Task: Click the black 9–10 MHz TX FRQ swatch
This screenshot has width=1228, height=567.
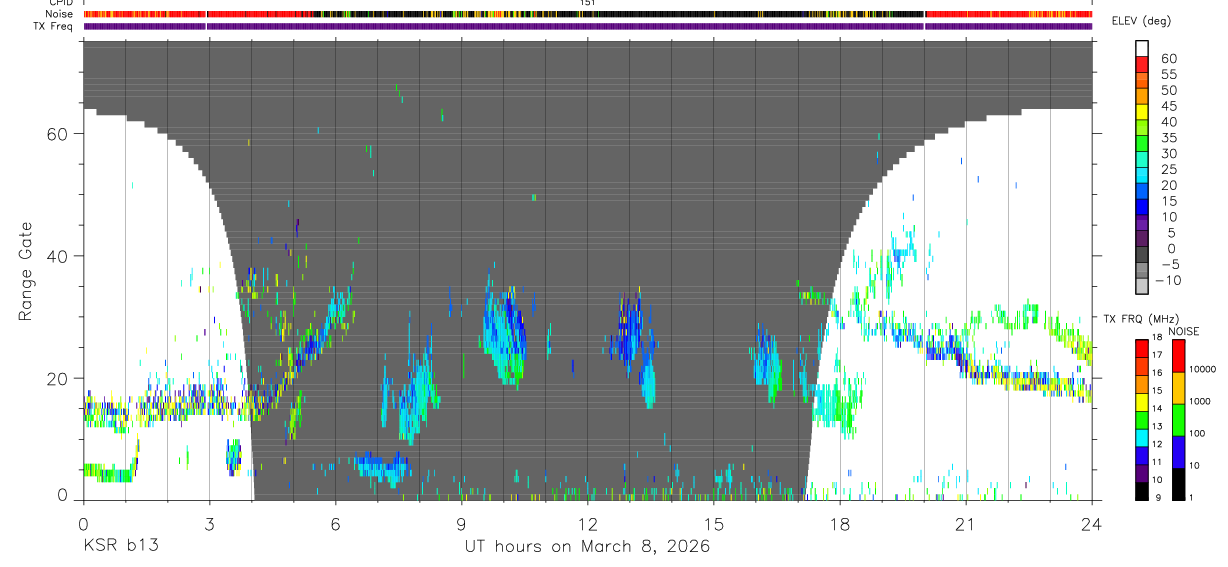Action: click(x=1142, y=491)
